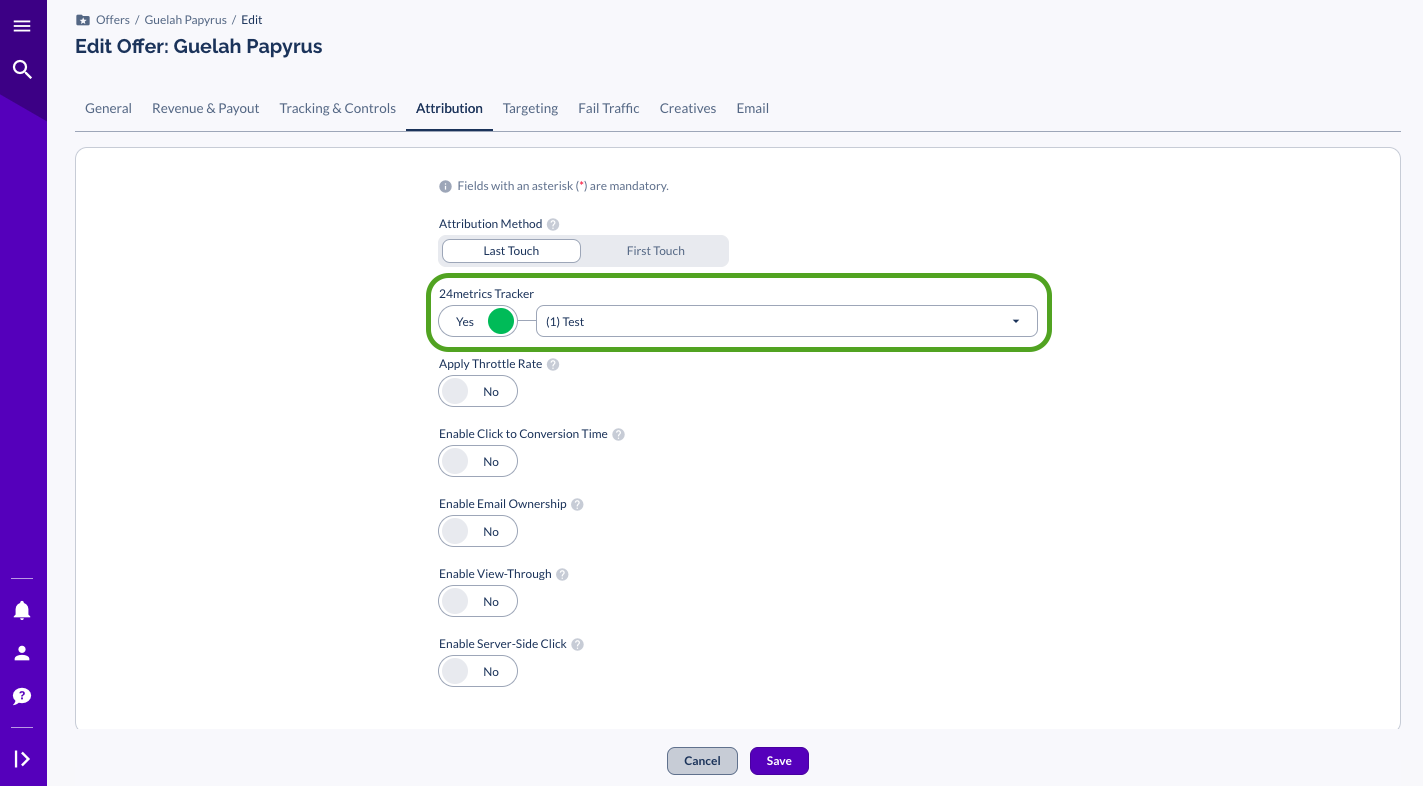The height and width of the screenshot is (786, 1423).
Task: Click the search magnifier icon in sidebar
Action: [22, 69]
